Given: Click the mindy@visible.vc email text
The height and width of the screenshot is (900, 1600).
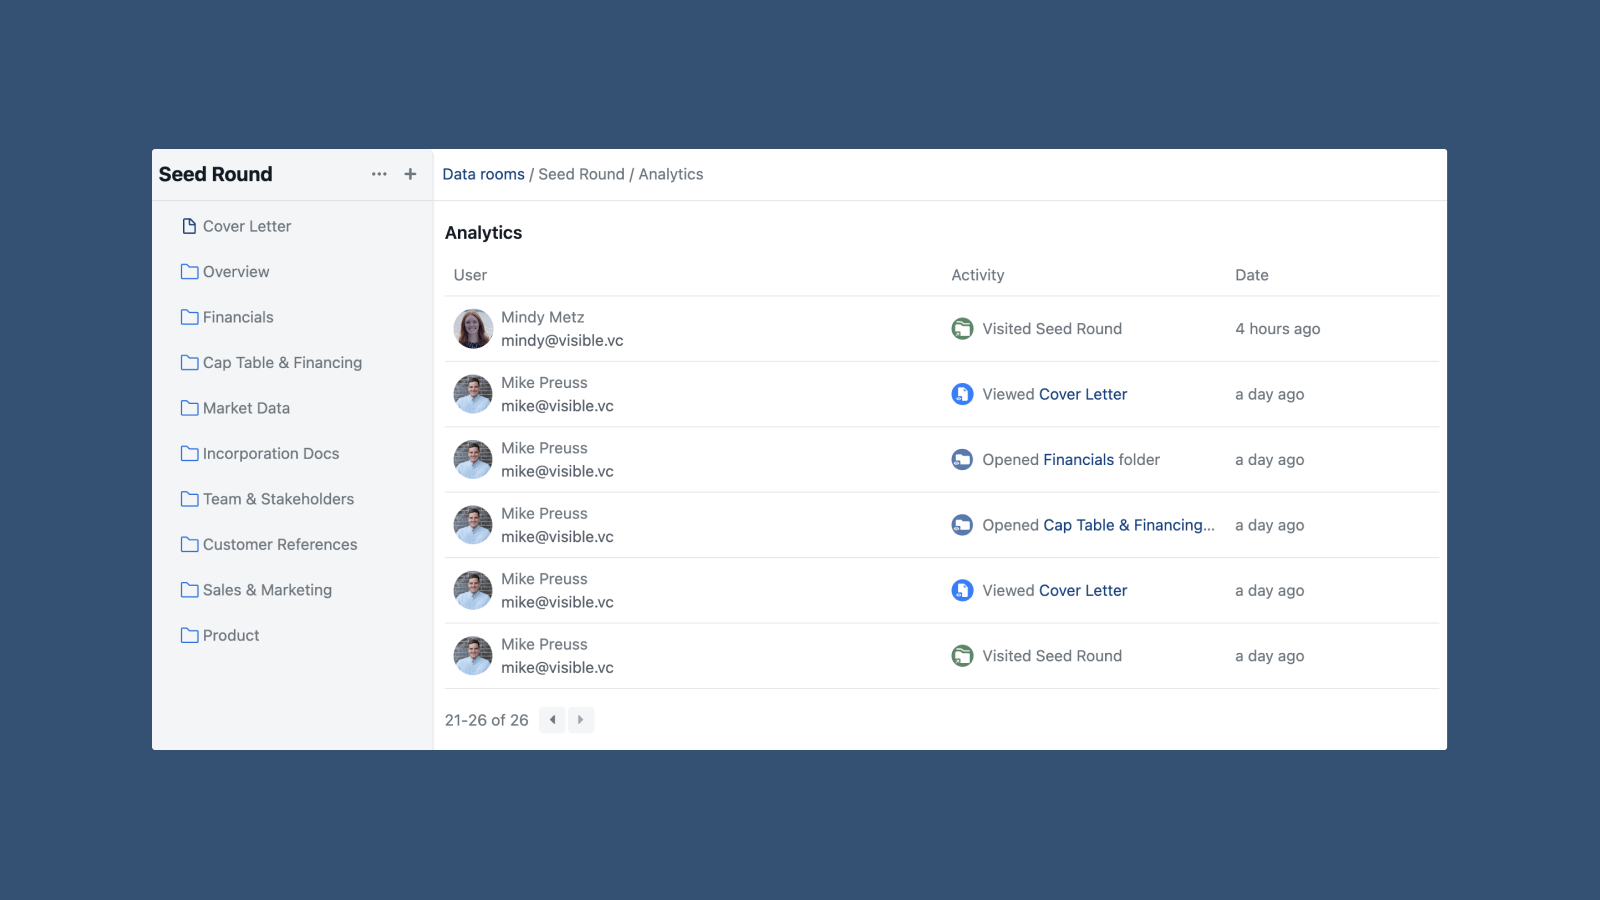Looking at the screenshot, I should (562, 341).
